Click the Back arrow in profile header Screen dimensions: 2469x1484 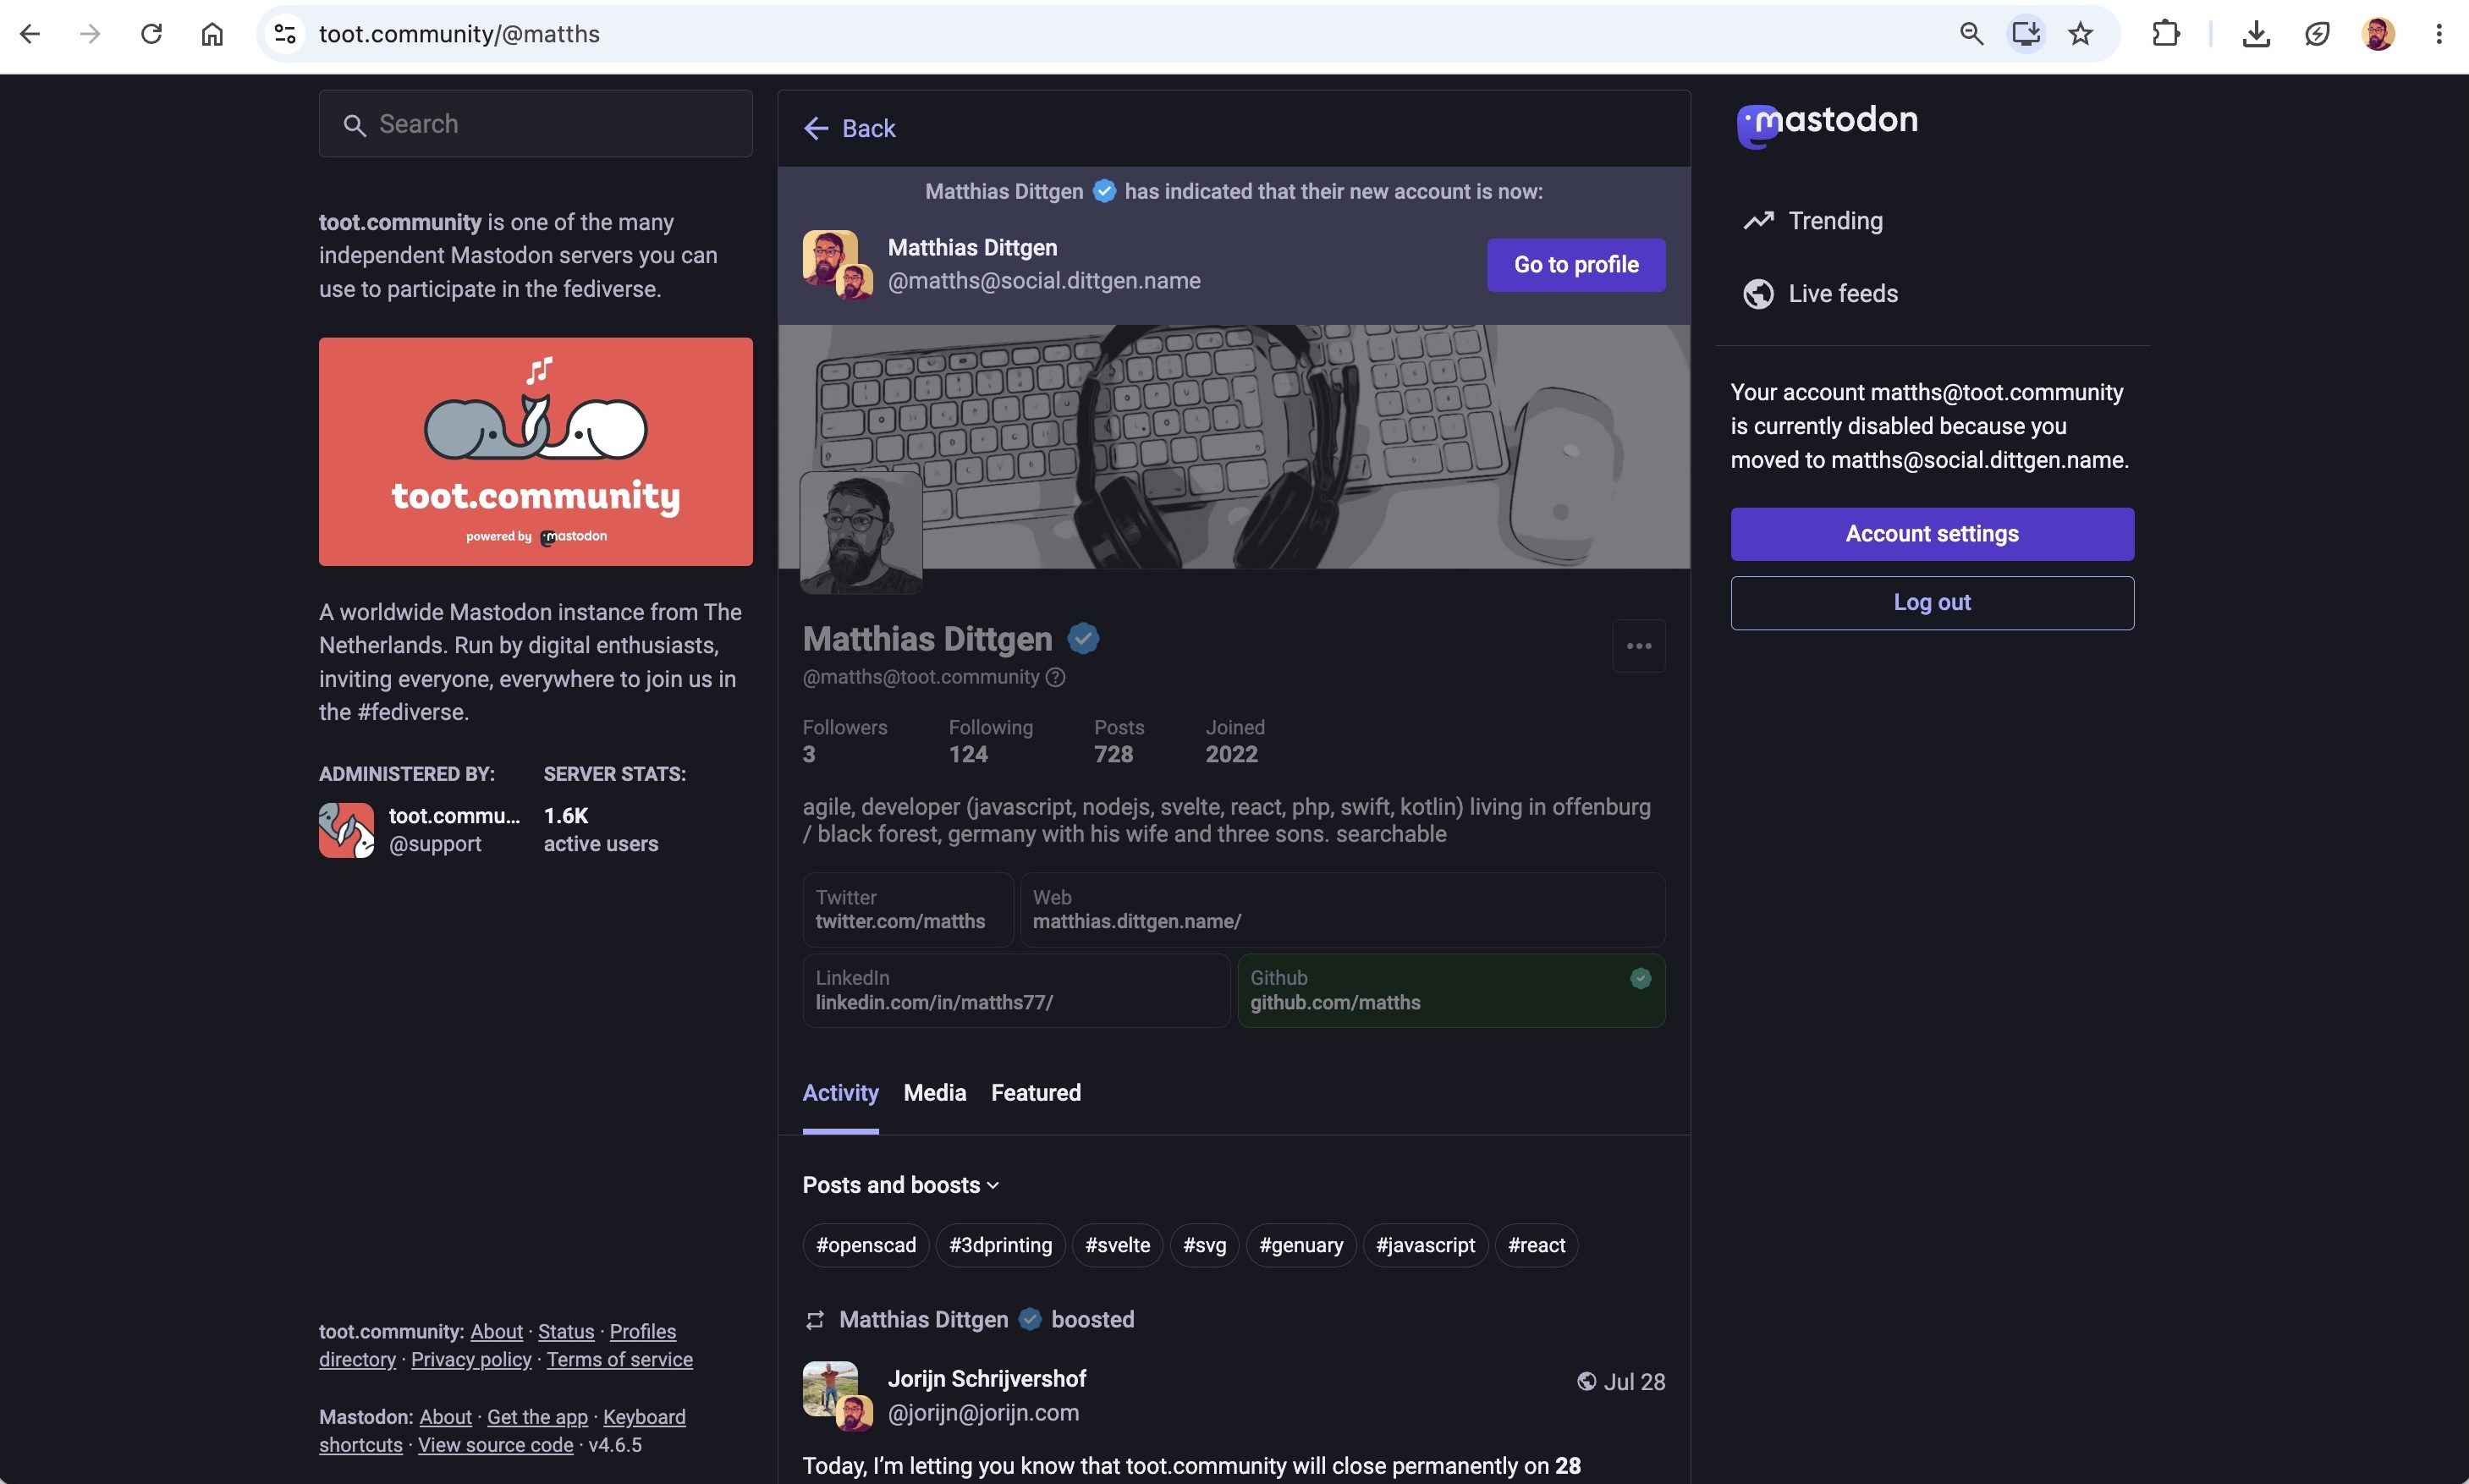tap(817, 128)
